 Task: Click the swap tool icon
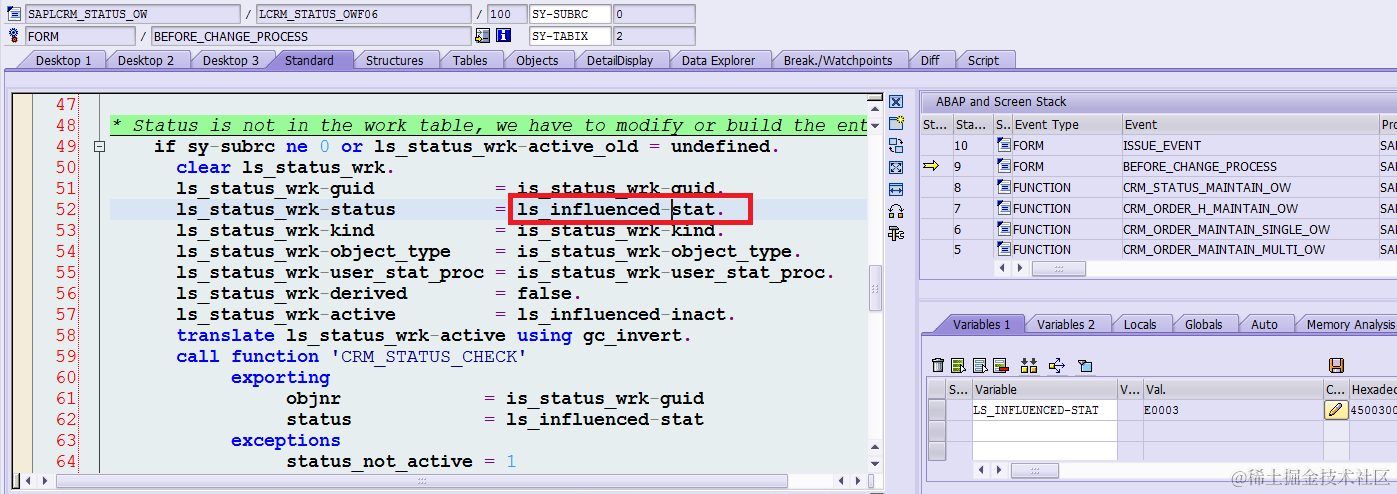tap(896, 146)
